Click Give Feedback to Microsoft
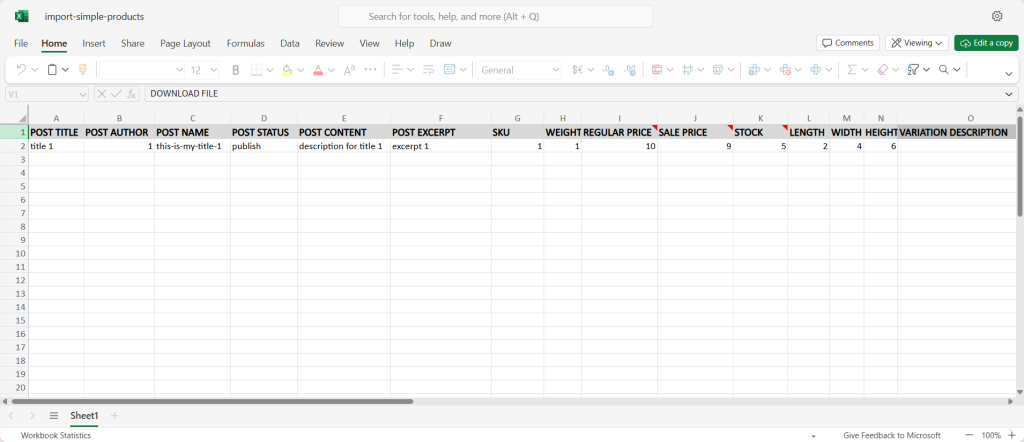The height and width of the screenshot is (442, 1024). [891, 435]
